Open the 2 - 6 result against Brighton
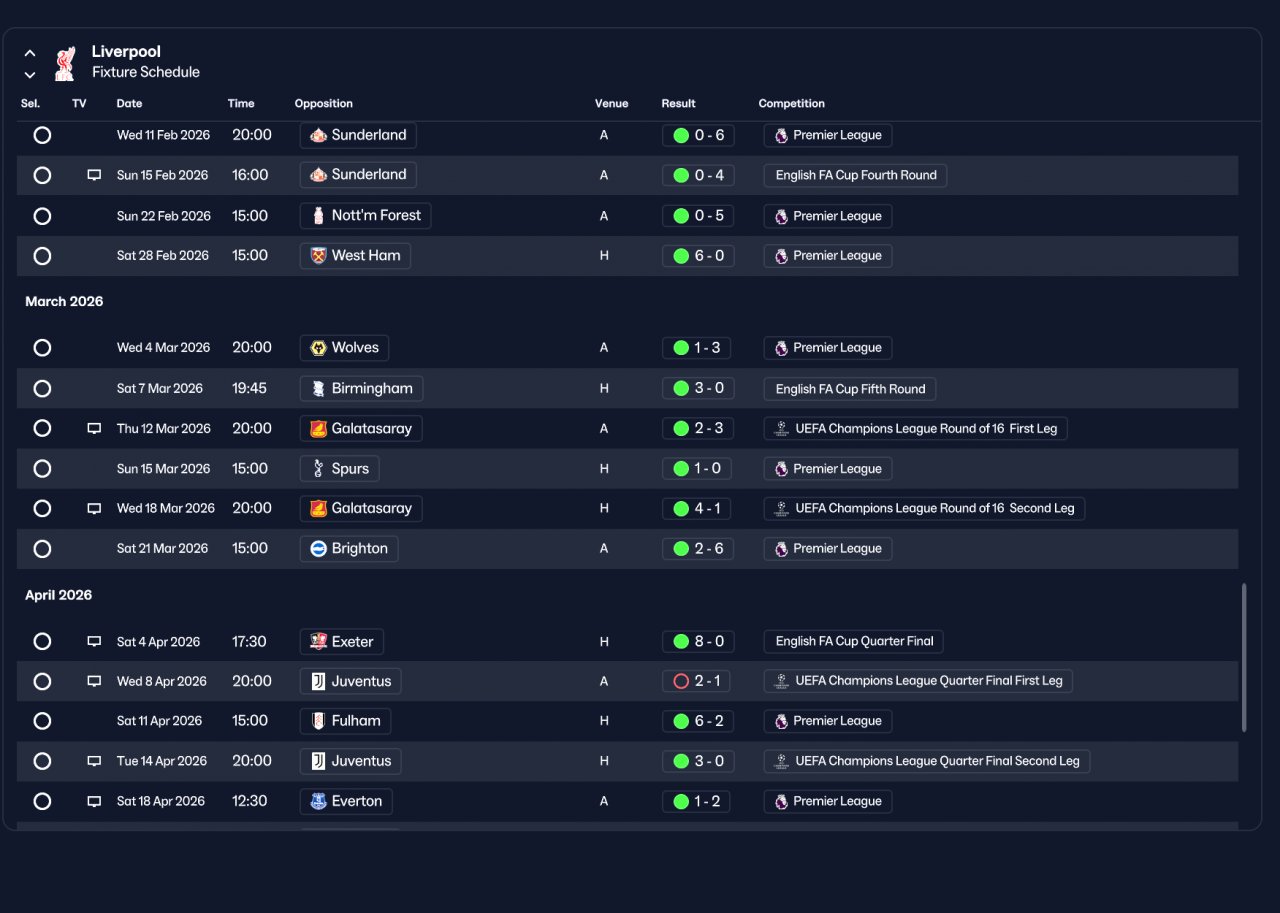This screenshot has width=1280, height=913. pos(698,548)
